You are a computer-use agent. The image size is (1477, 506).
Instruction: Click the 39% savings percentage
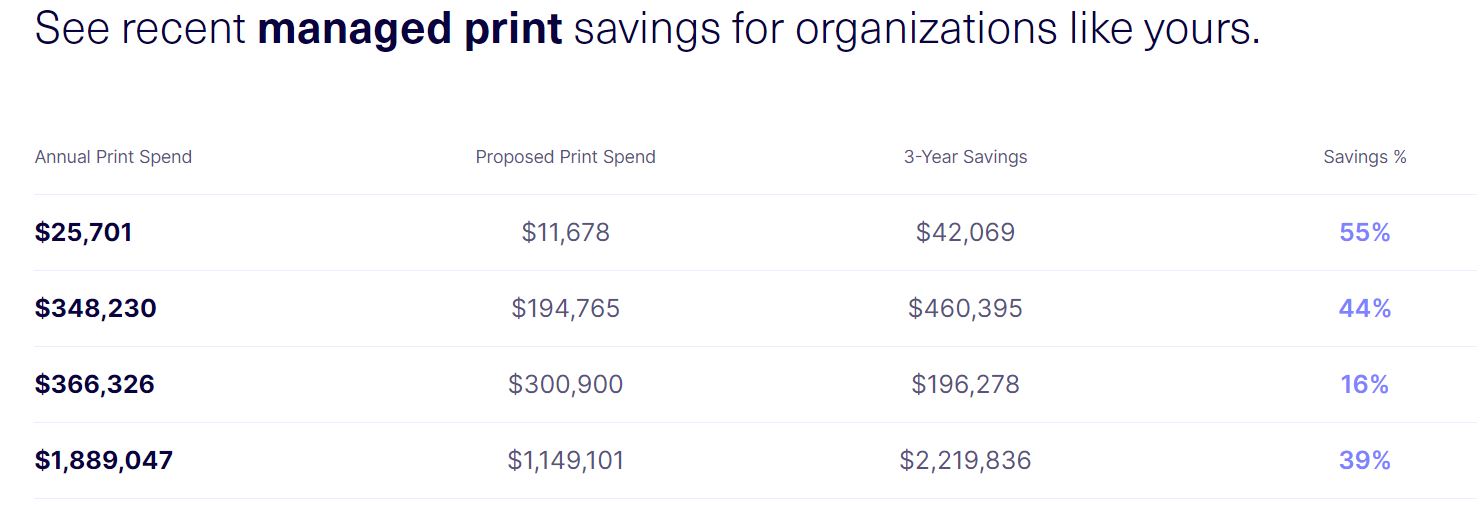pos(1365,461)
